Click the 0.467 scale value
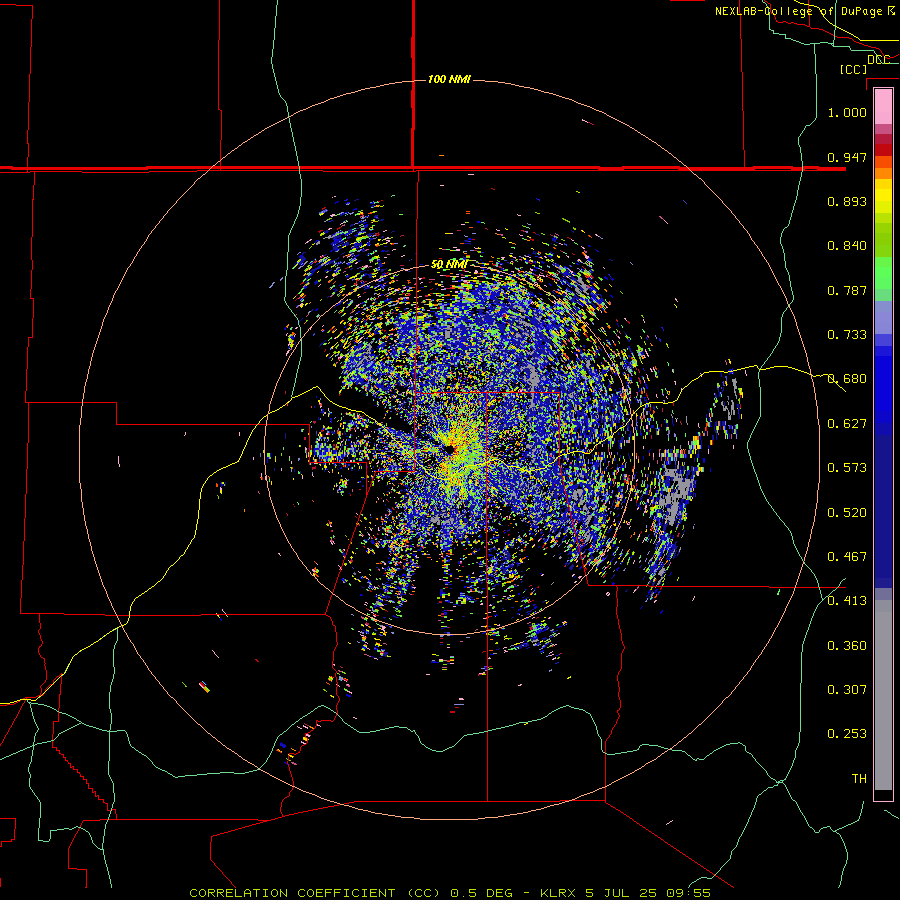Viewport: 900px width, 900px height. click(847, 557)
